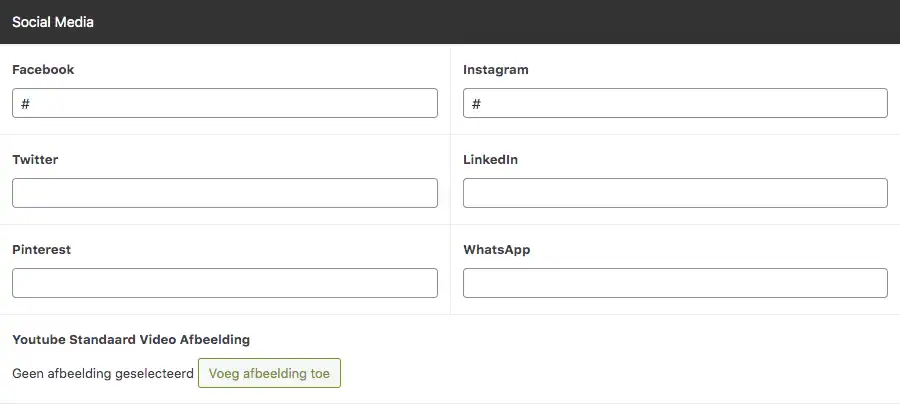Click the LinkedIn label
The width and height of the screenshot is (900, 404).
pyautogui.click(x=491, y=160)
